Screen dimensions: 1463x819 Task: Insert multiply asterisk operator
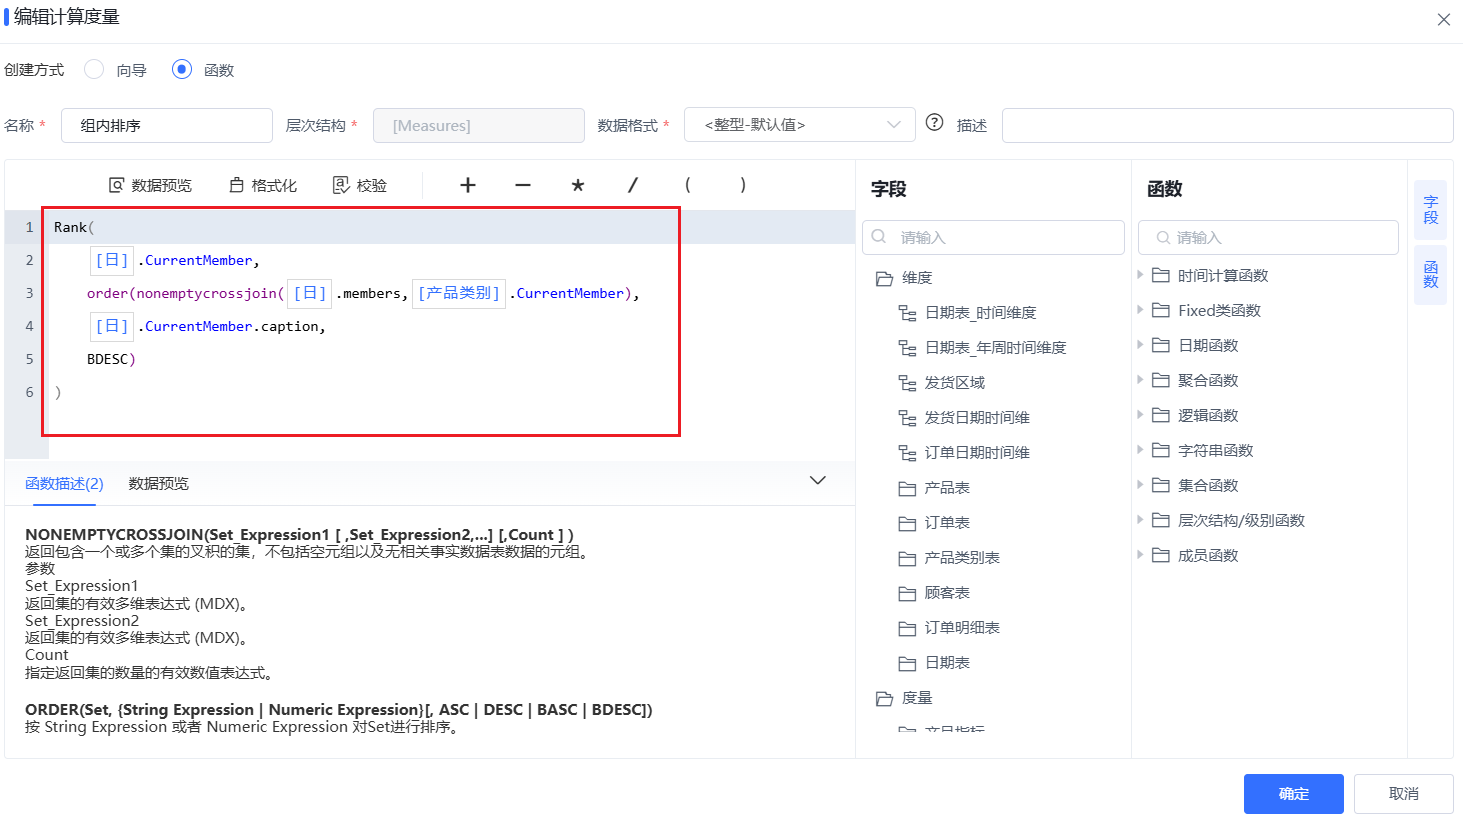point(578,185)
